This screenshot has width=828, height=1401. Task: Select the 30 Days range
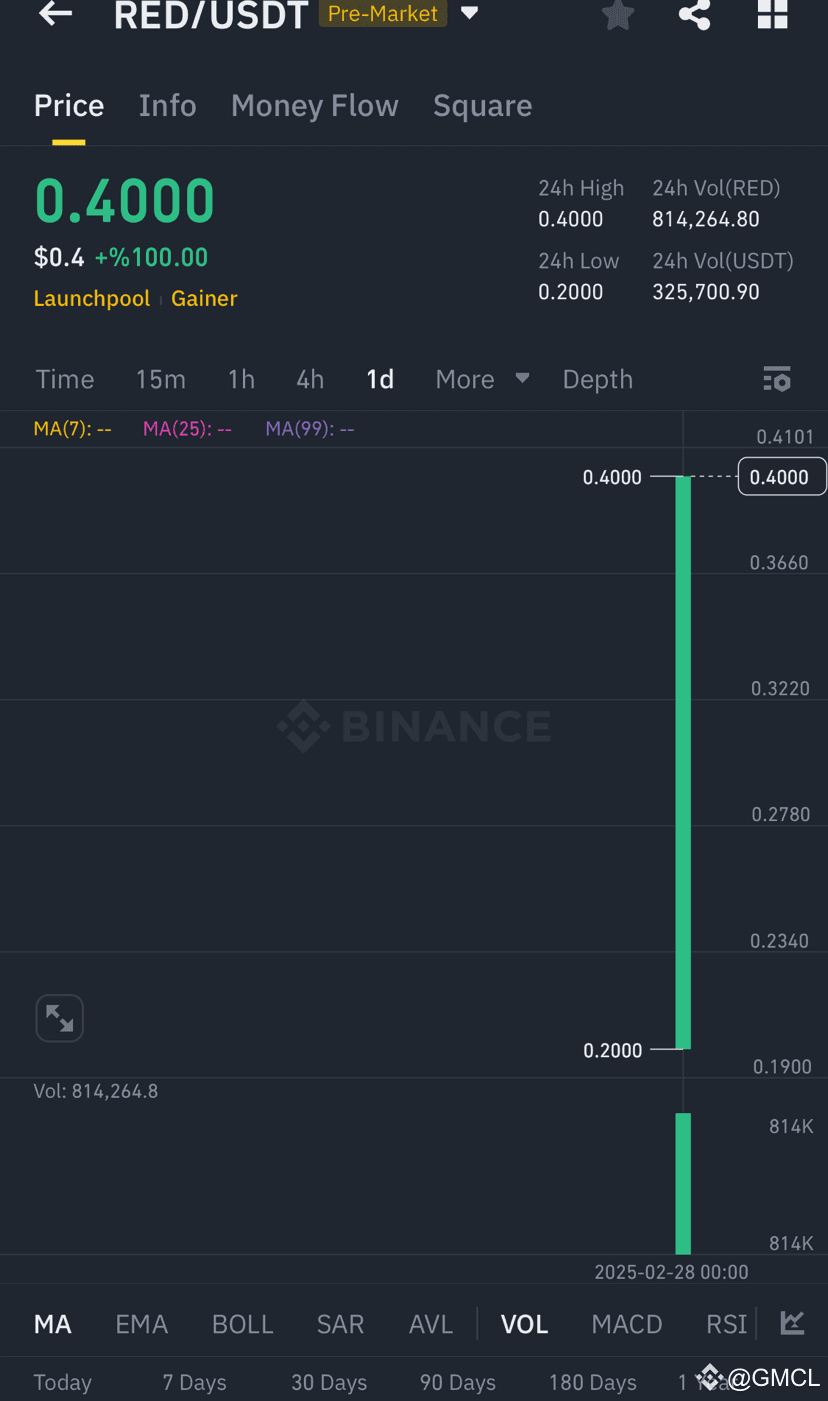pos(329,1382)
